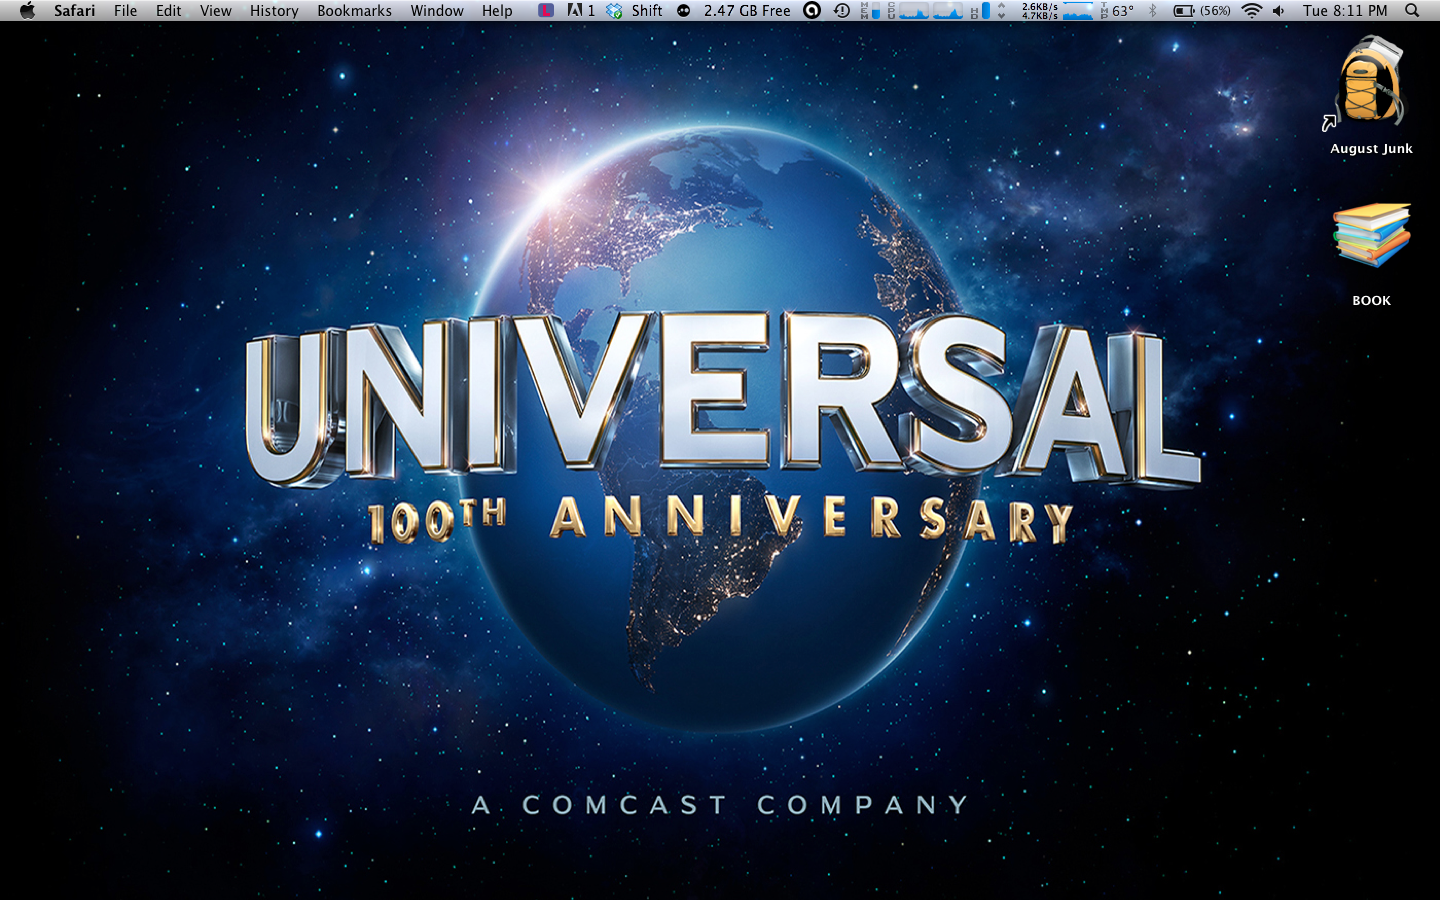Open the Help menu
Screen dimensions: 1440x900
point(497,10)
